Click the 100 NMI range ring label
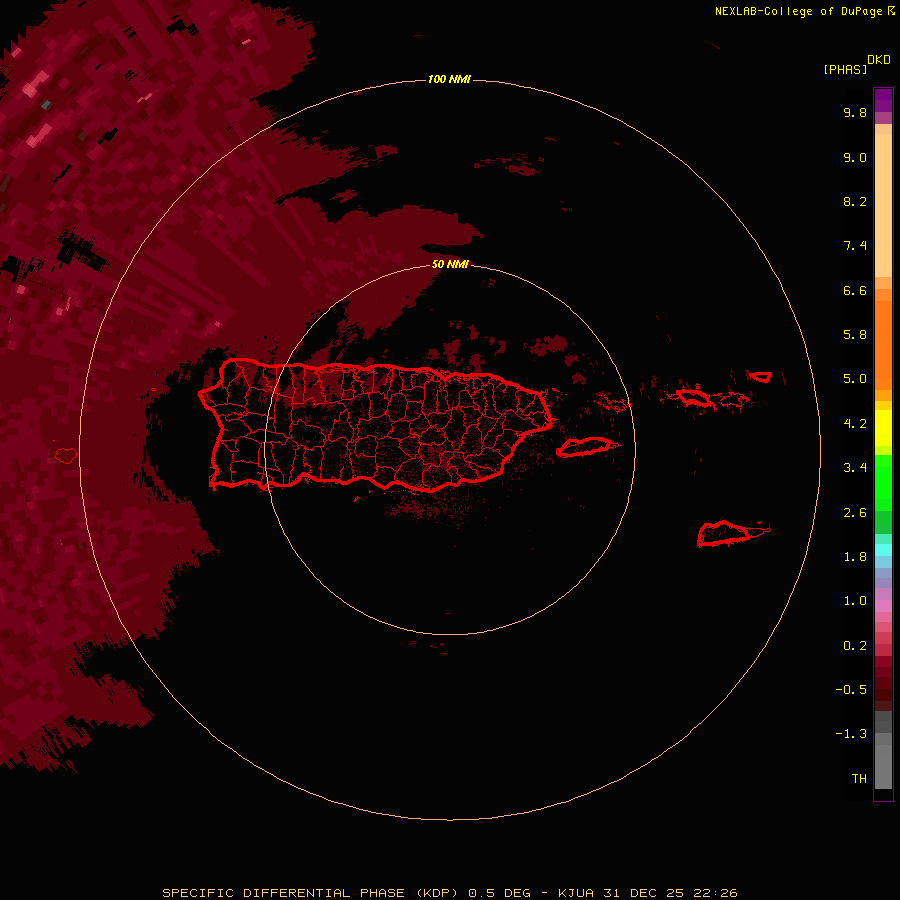 [449, 79]
